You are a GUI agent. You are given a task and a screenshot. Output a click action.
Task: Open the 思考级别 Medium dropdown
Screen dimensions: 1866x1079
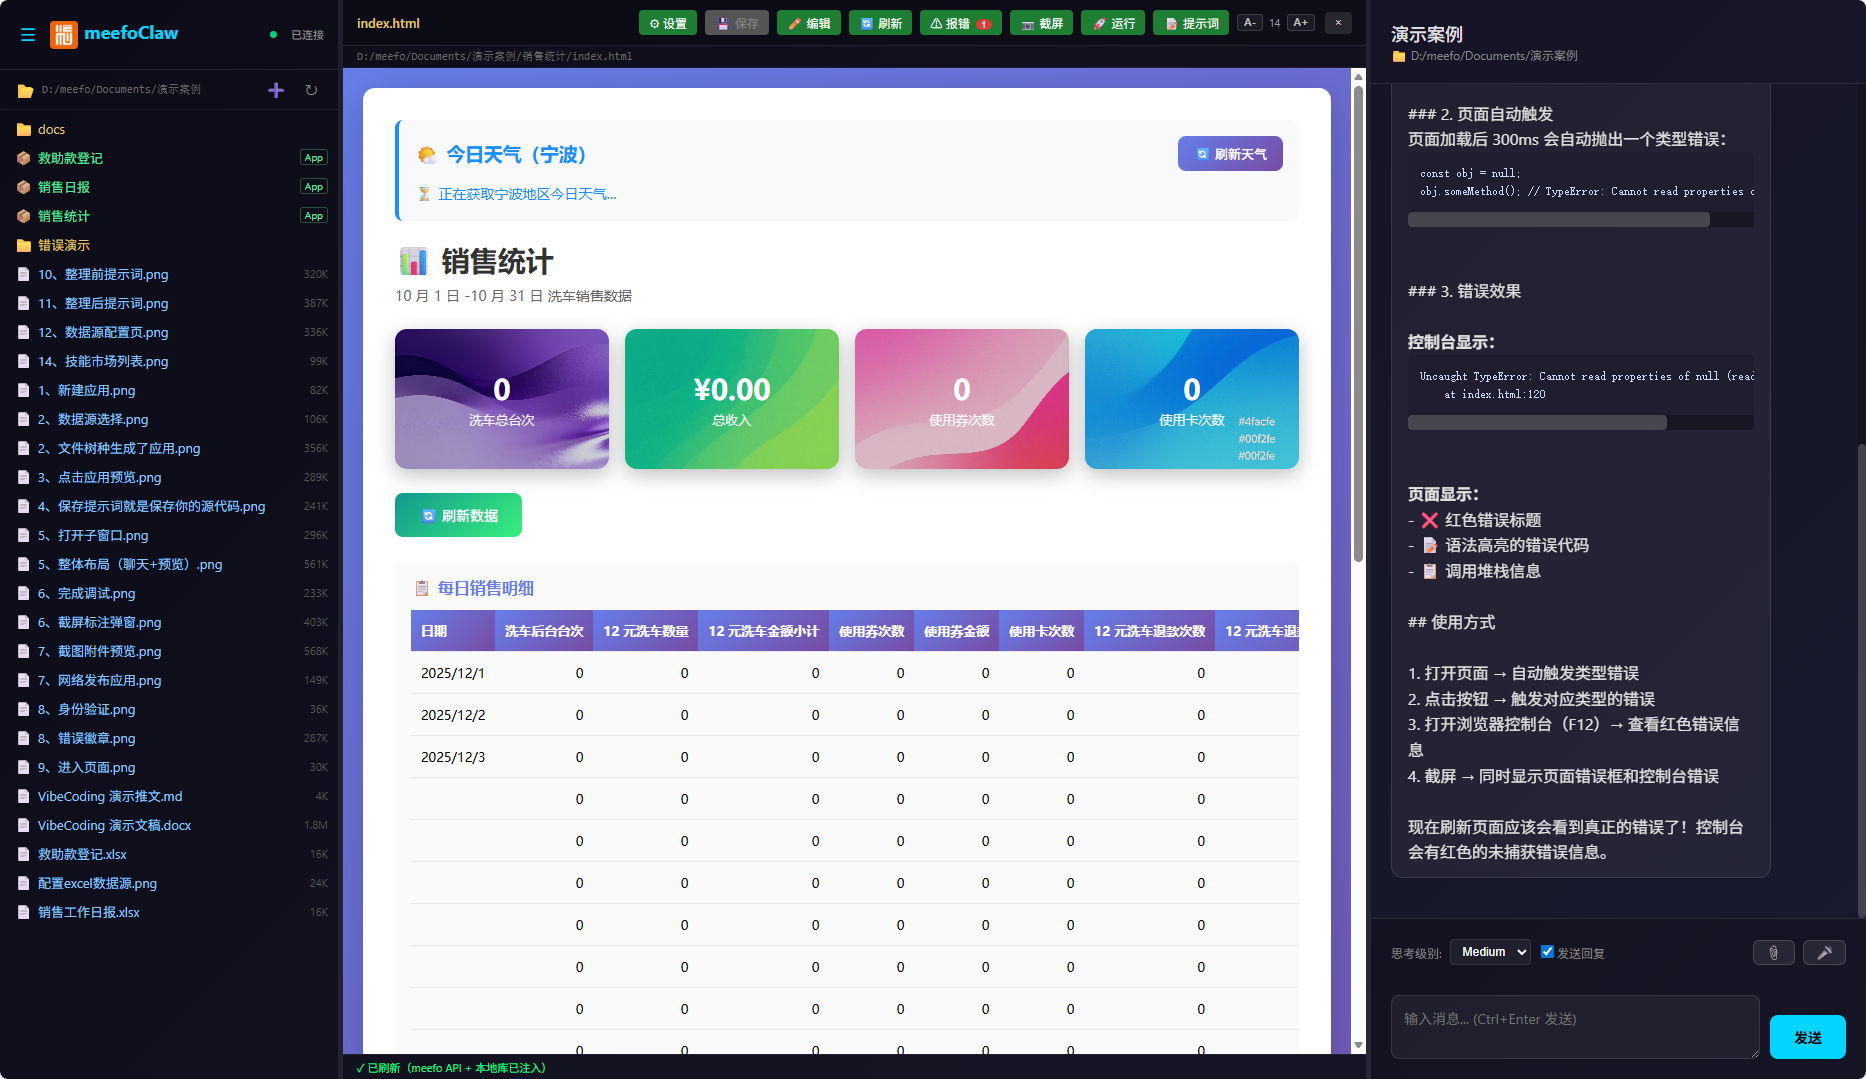point(1489,951)
